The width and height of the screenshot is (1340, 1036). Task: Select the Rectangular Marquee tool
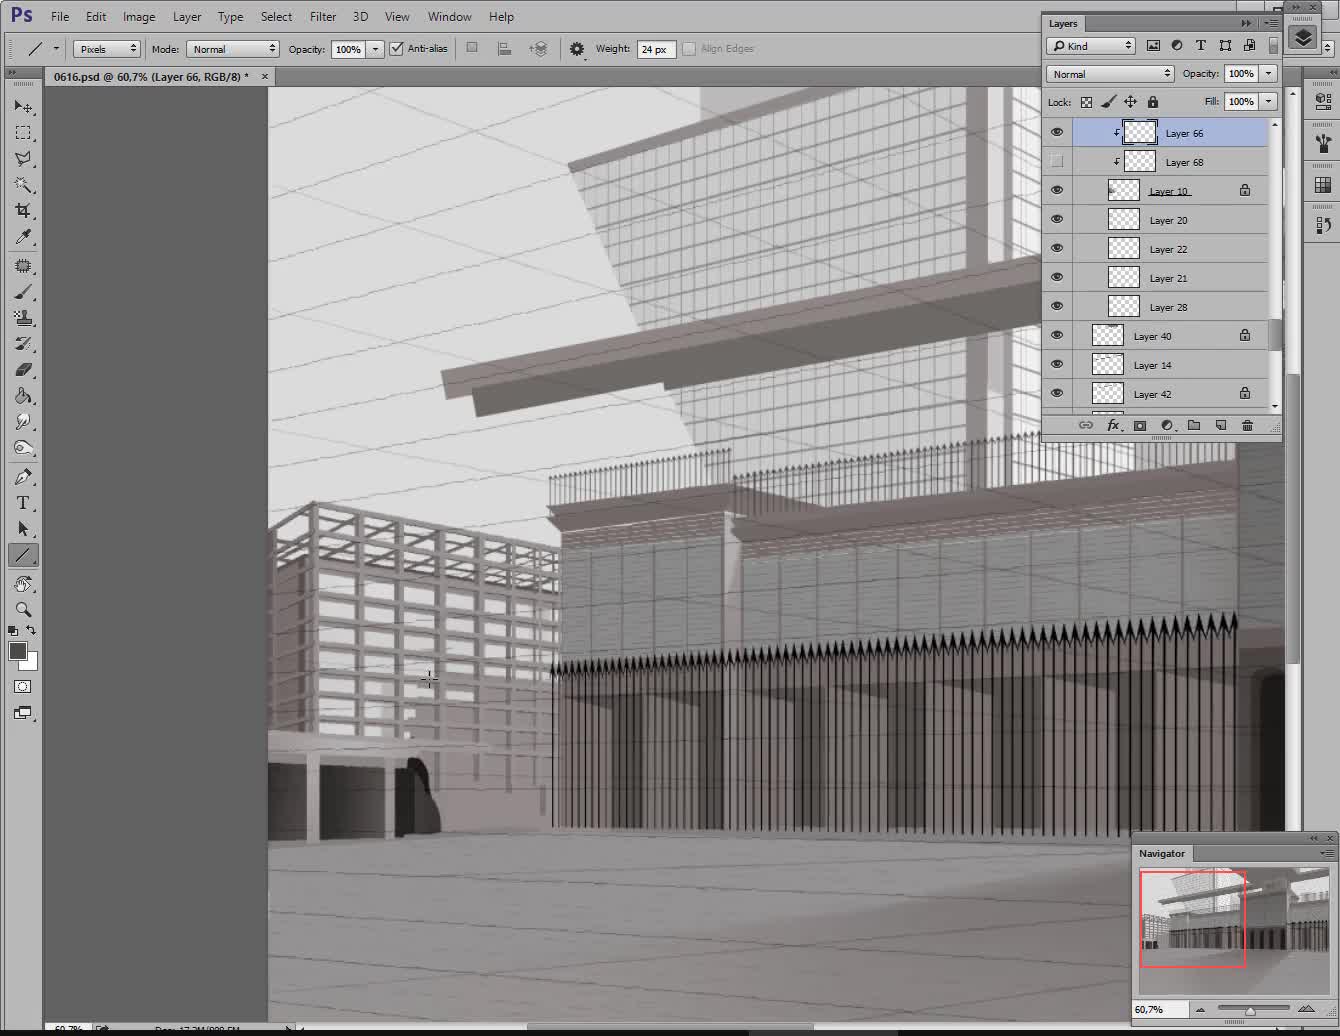(22, 133)
